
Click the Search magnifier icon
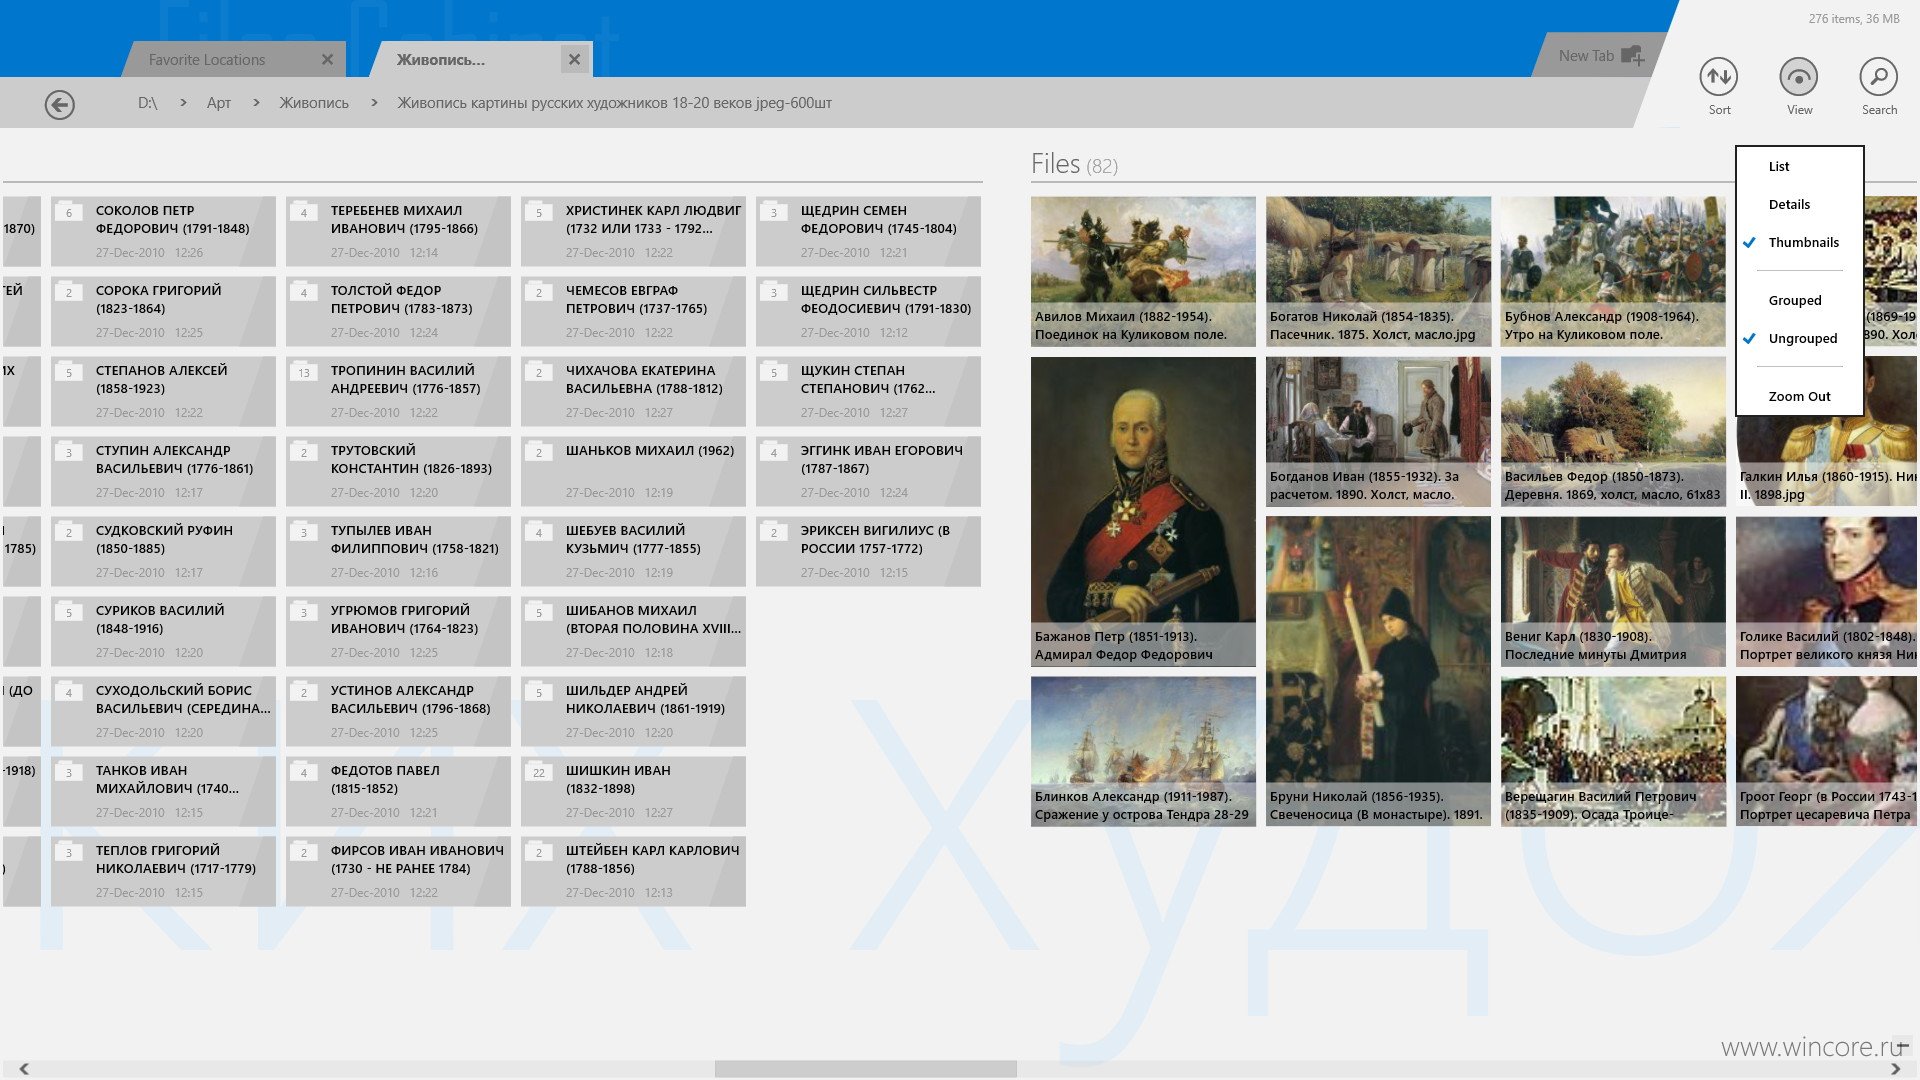click(x=1878, y=77)
